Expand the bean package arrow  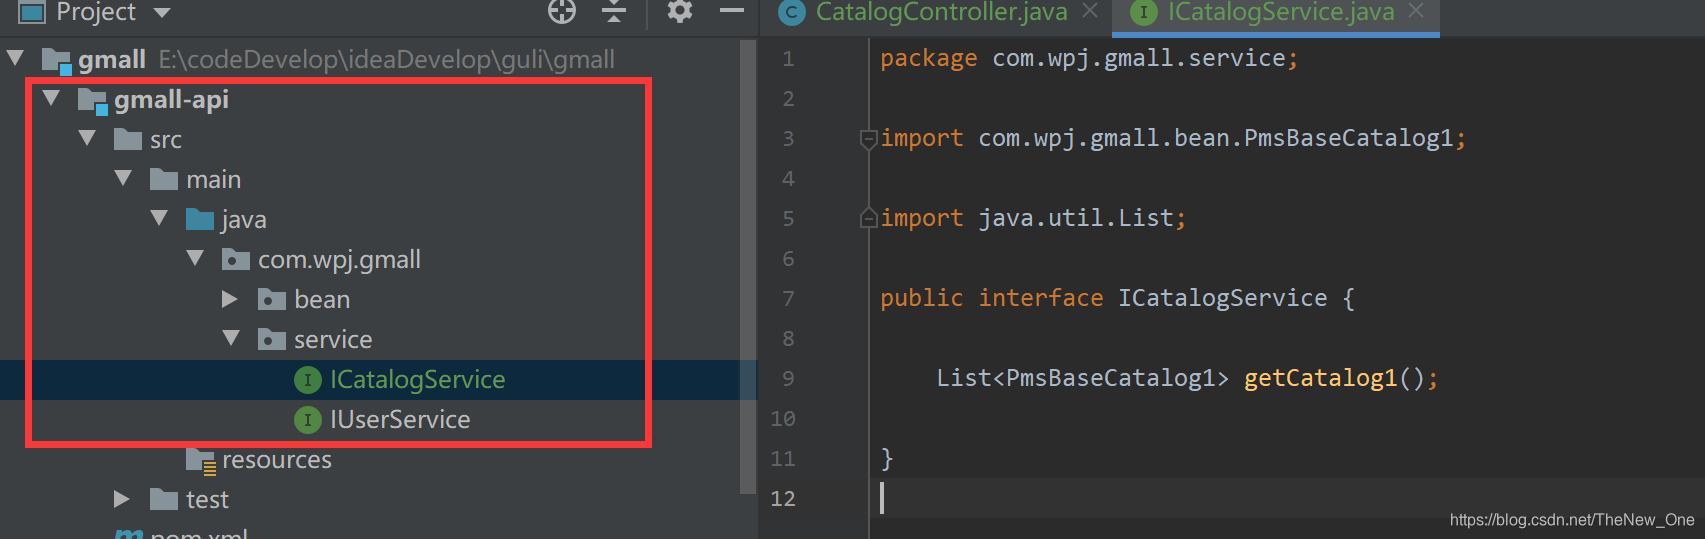[231, 299]
